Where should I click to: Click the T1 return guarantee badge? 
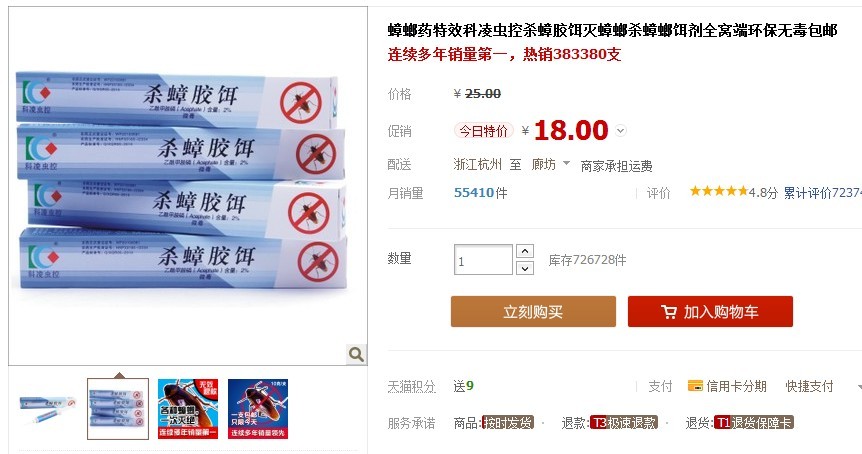pos(754,423)
